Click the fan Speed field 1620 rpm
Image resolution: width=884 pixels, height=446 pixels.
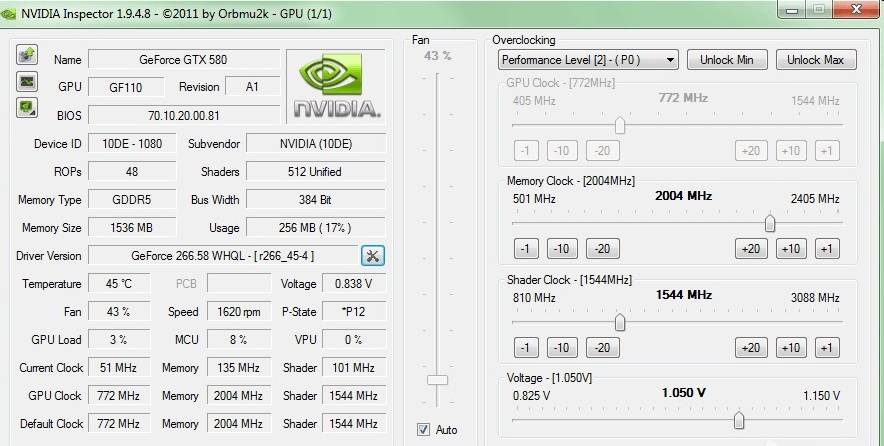coord(238,312)
